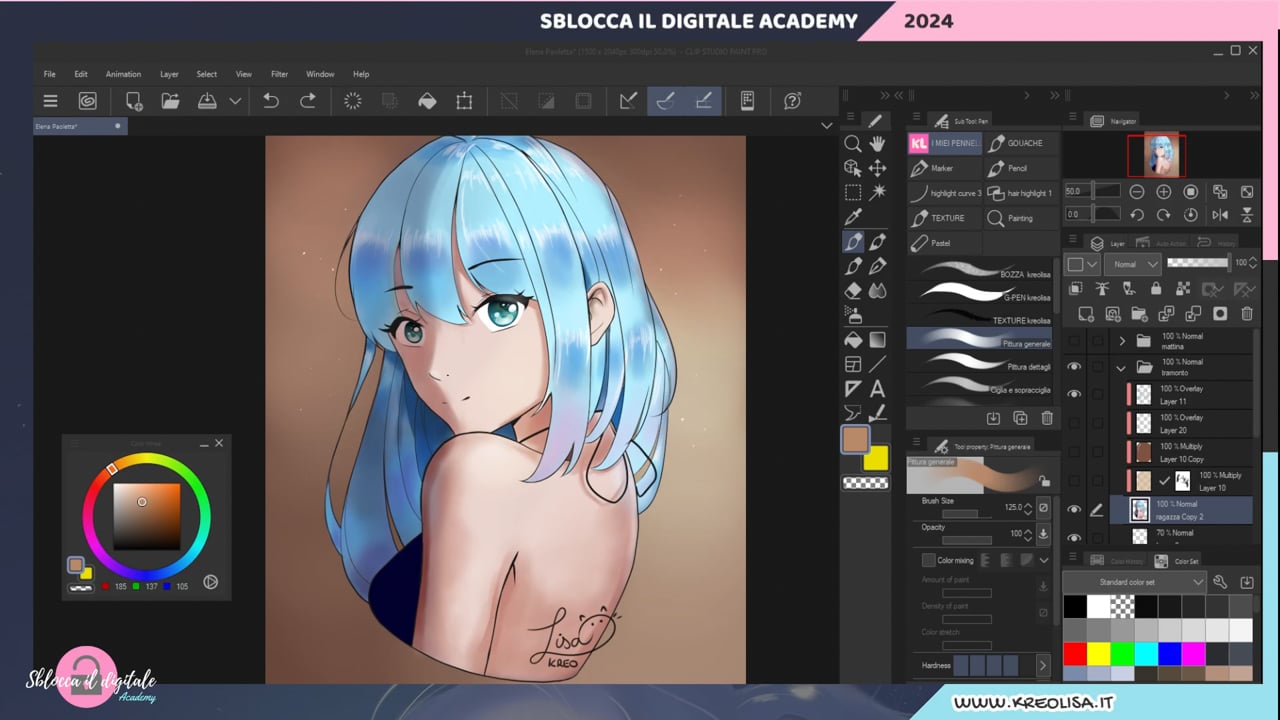
Task: Click Open file folder icon
Action: (x=170, y=100)
